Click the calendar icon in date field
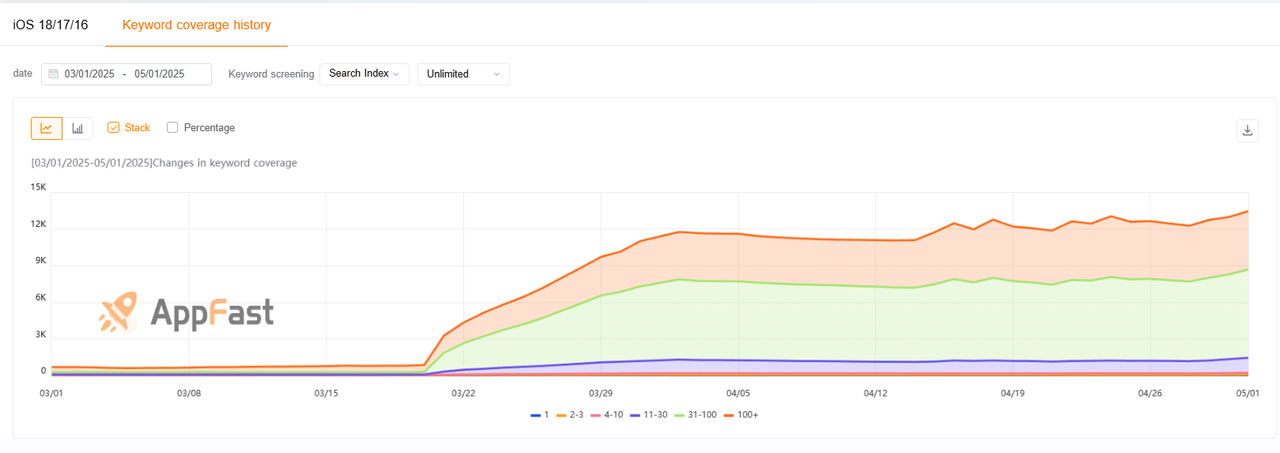 pyautogui.click(x=53, y=74)
